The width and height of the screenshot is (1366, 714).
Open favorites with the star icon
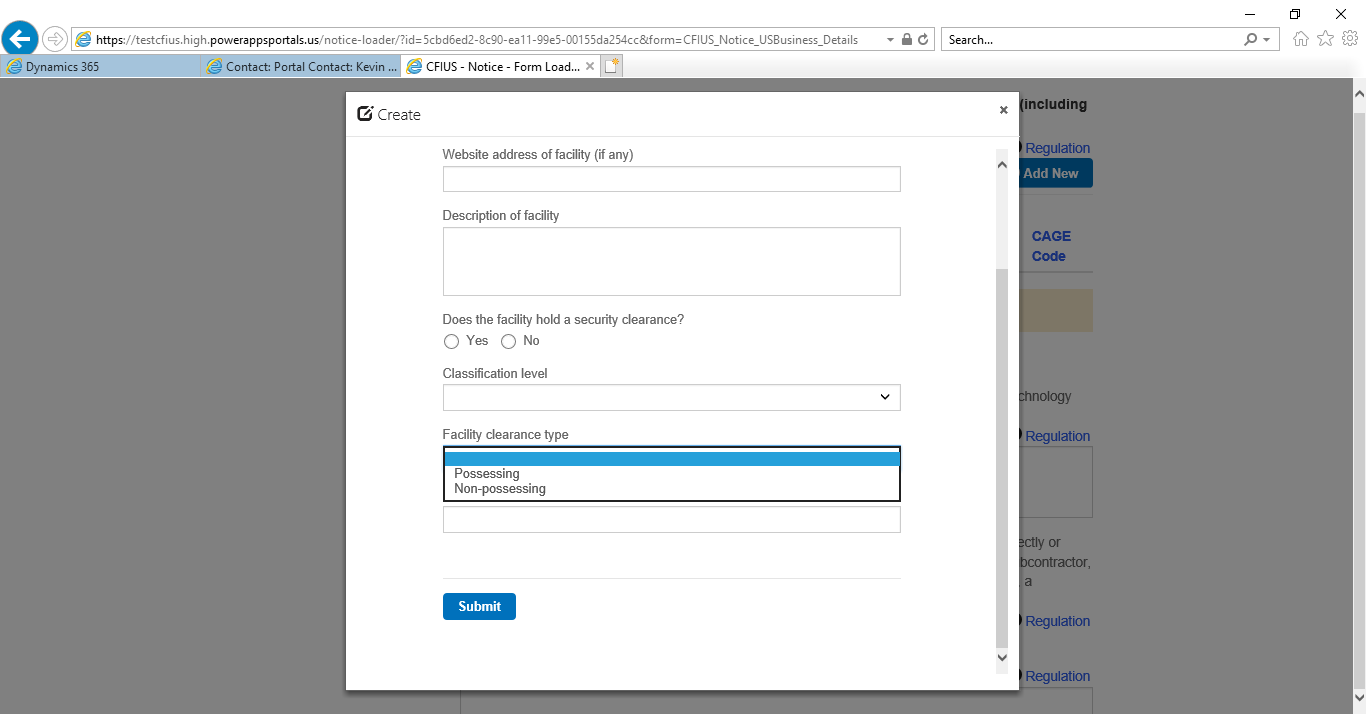1326,39
